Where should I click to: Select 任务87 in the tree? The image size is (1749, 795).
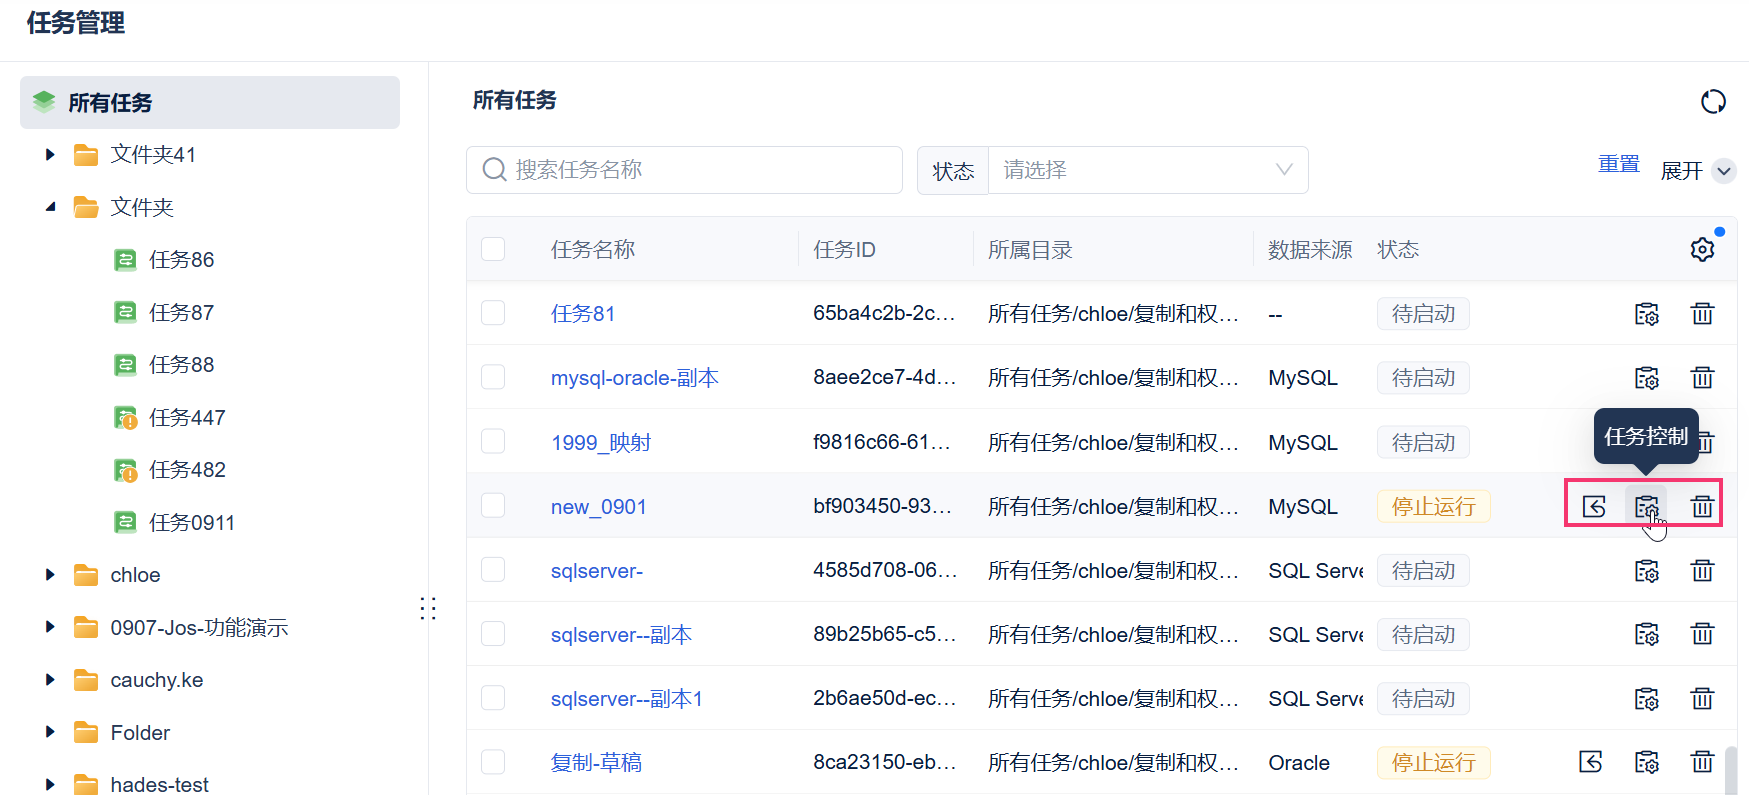click(x=181, y=313)
